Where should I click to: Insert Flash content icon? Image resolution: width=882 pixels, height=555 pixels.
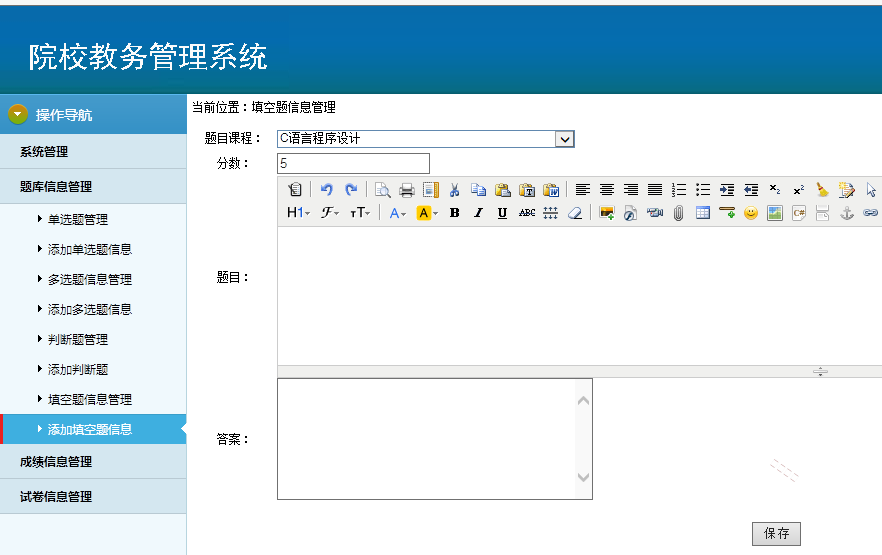coord(631,213)
